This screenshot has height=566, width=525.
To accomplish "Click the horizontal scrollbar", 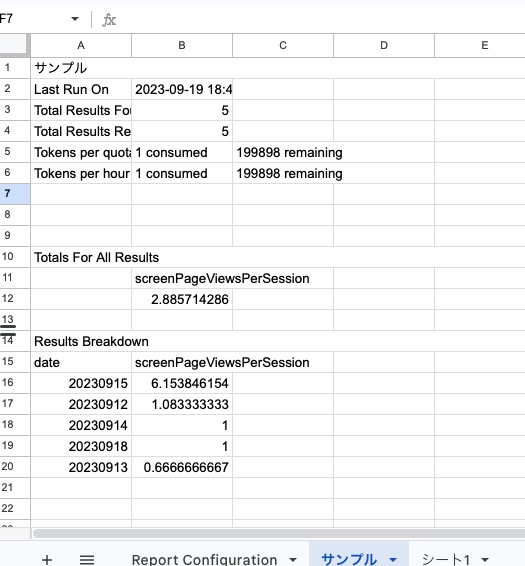I will tap(278, 534).
